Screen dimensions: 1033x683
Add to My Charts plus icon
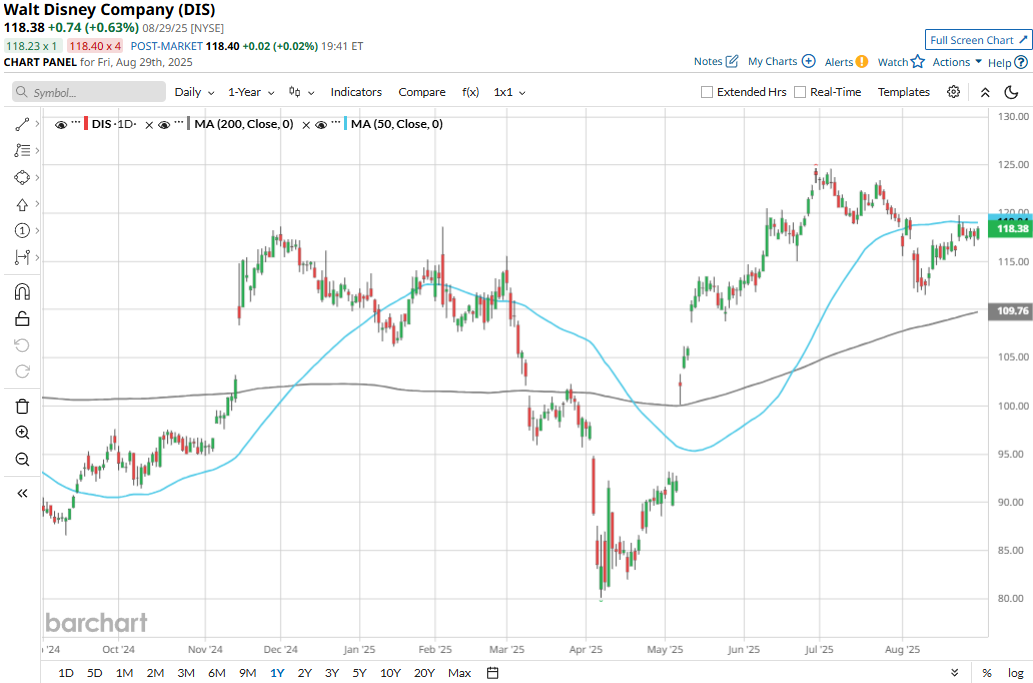tap(808, 61)
